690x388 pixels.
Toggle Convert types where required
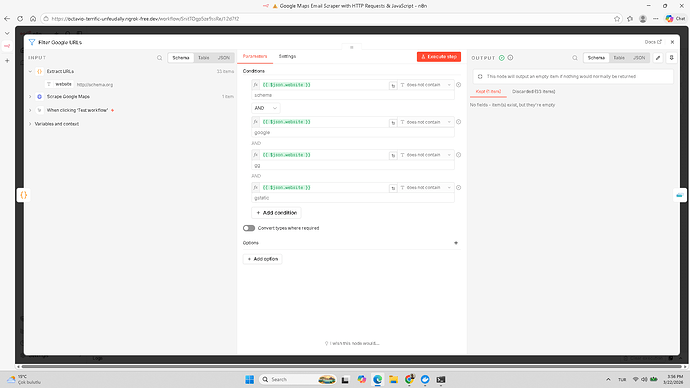coord(249,228)
